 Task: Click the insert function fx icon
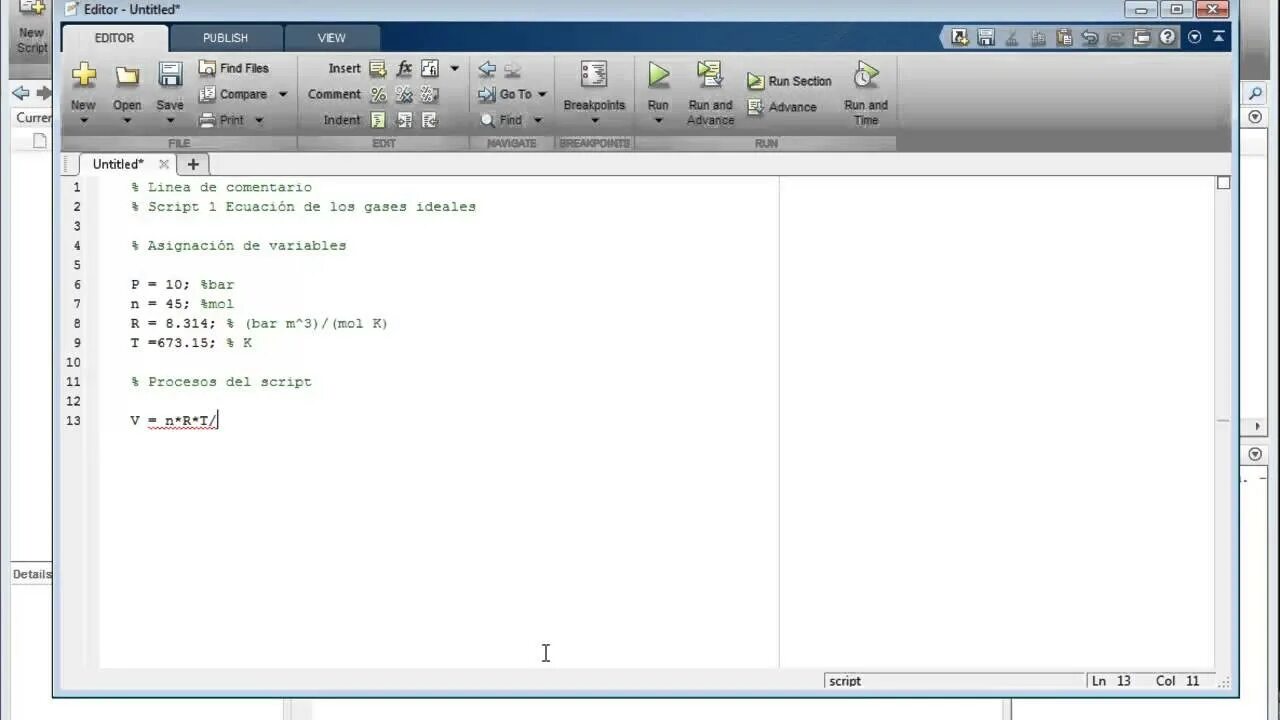pyautogui.click(x=404, y=68)
